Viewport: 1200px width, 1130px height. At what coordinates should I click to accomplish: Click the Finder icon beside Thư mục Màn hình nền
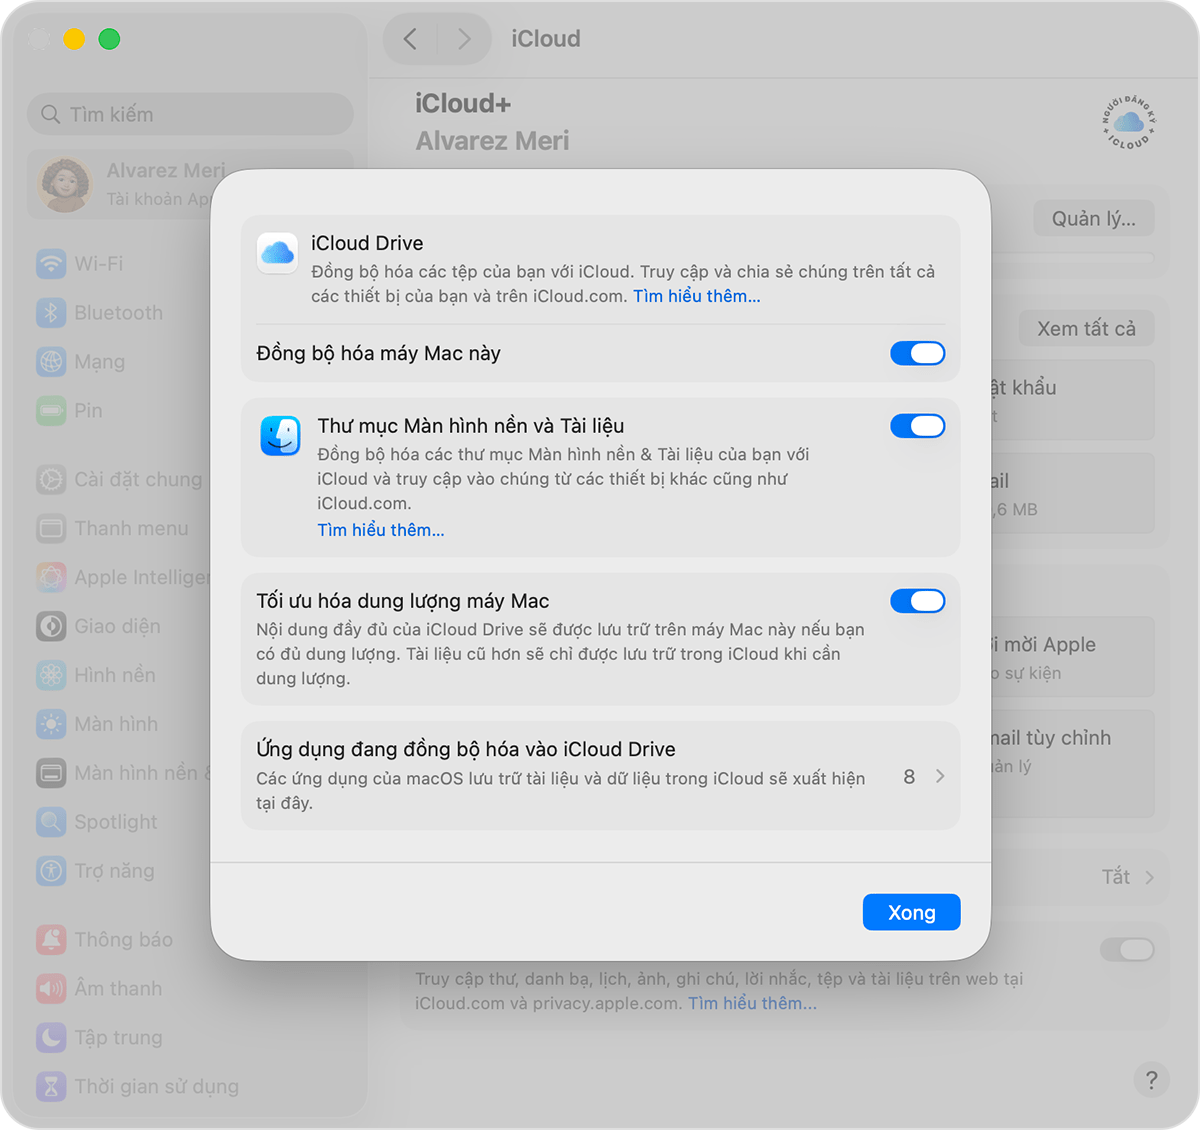pos(280,435)
